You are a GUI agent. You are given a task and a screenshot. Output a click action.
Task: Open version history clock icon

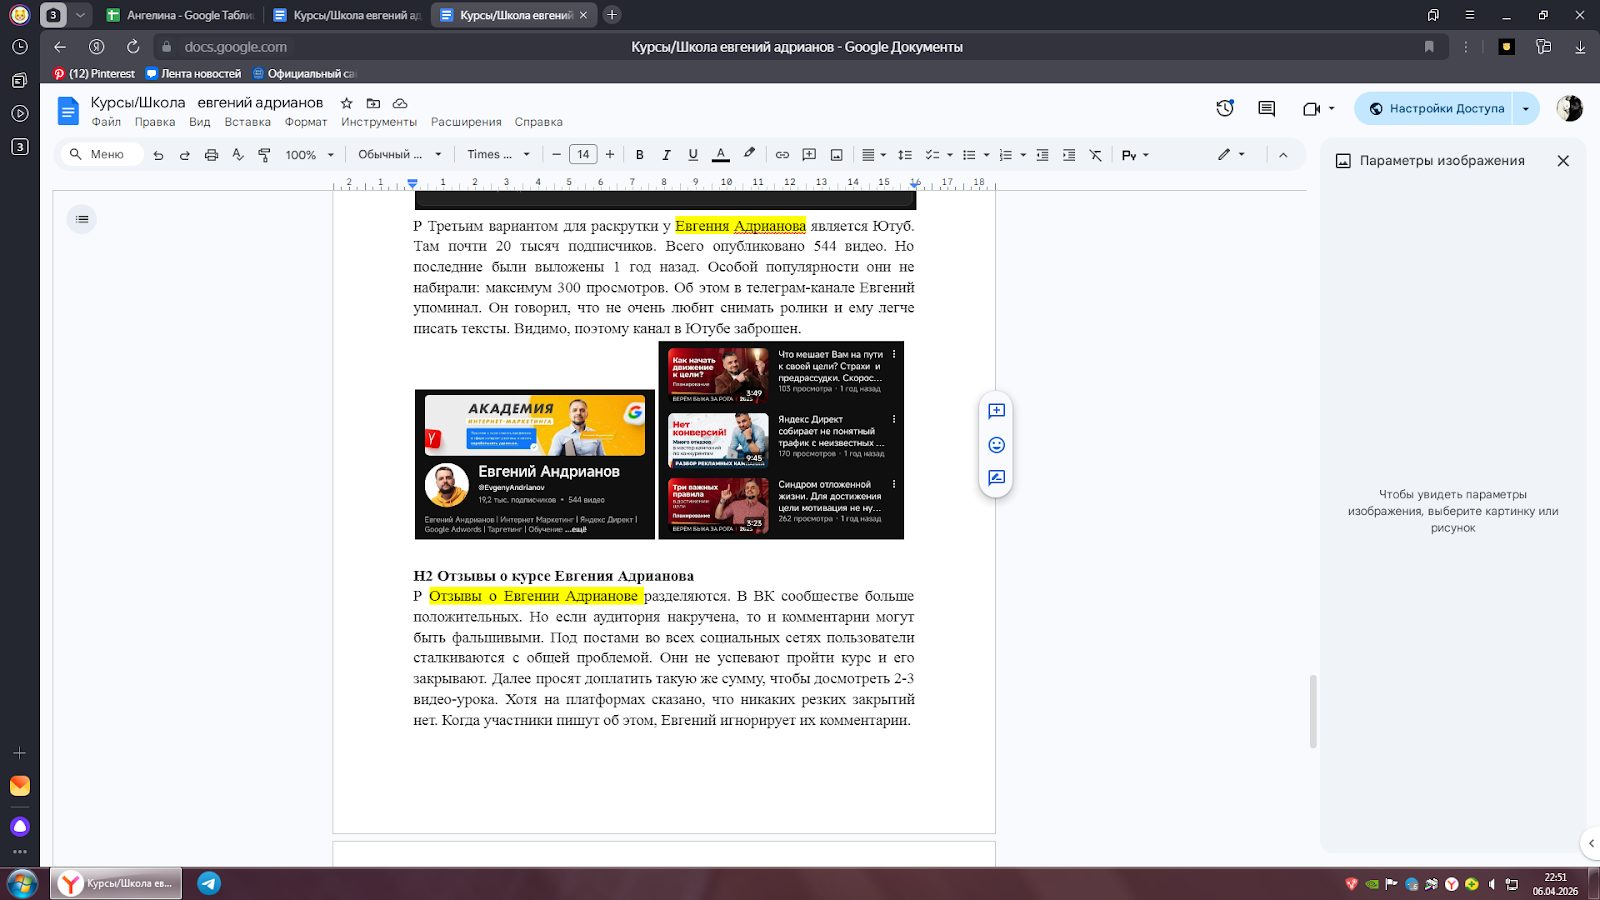click(x=1225, y=109)
